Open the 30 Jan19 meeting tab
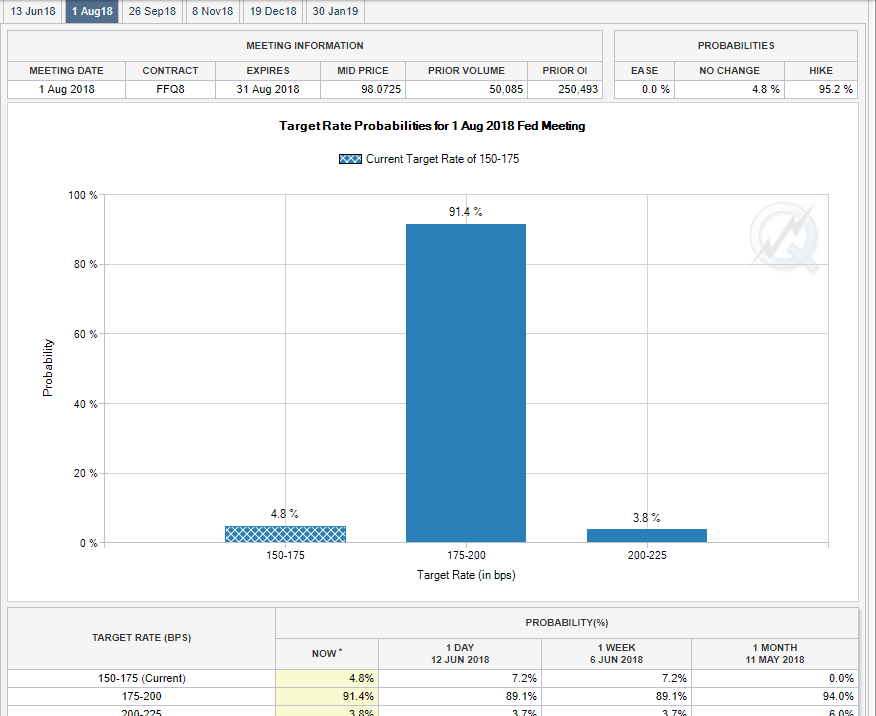Image resolution: width=876 pixels, height=716 pixels. click(334, 11)
